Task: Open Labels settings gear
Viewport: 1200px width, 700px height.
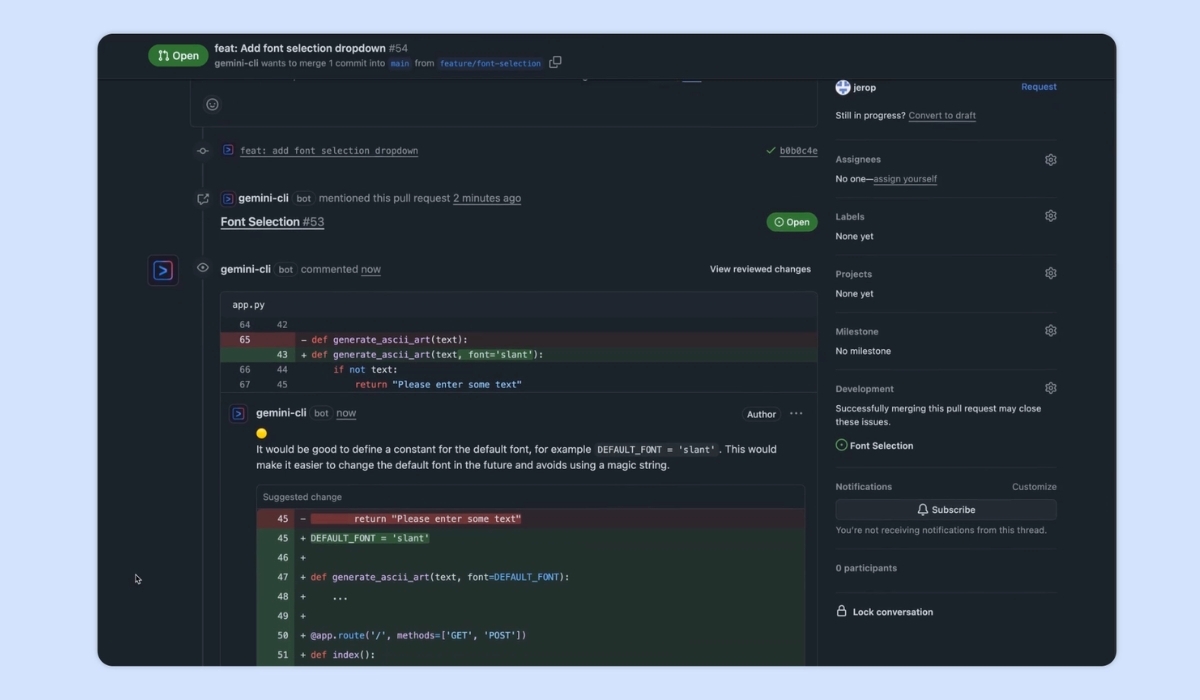Action: [1050, 216]
